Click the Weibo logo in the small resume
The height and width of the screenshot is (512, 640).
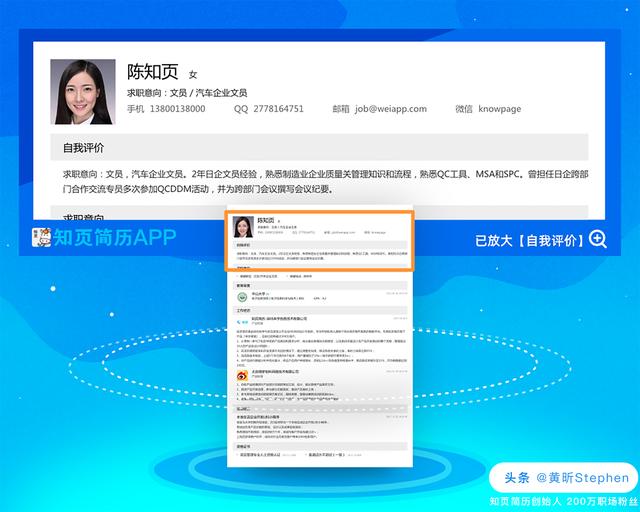click(242, 375)
